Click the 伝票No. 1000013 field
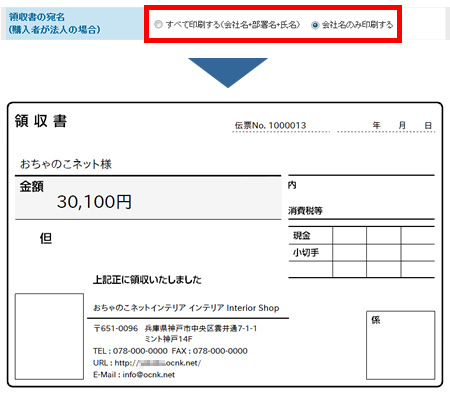Screen dimensions: 450x405 click(x=270, y=126)
